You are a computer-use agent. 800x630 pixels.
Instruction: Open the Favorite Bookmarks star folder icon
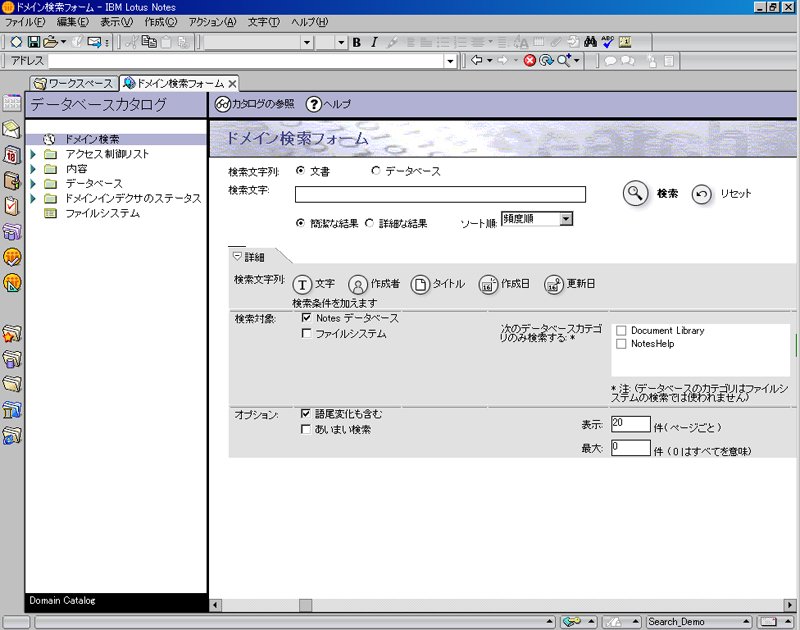[x=12, y=334]
